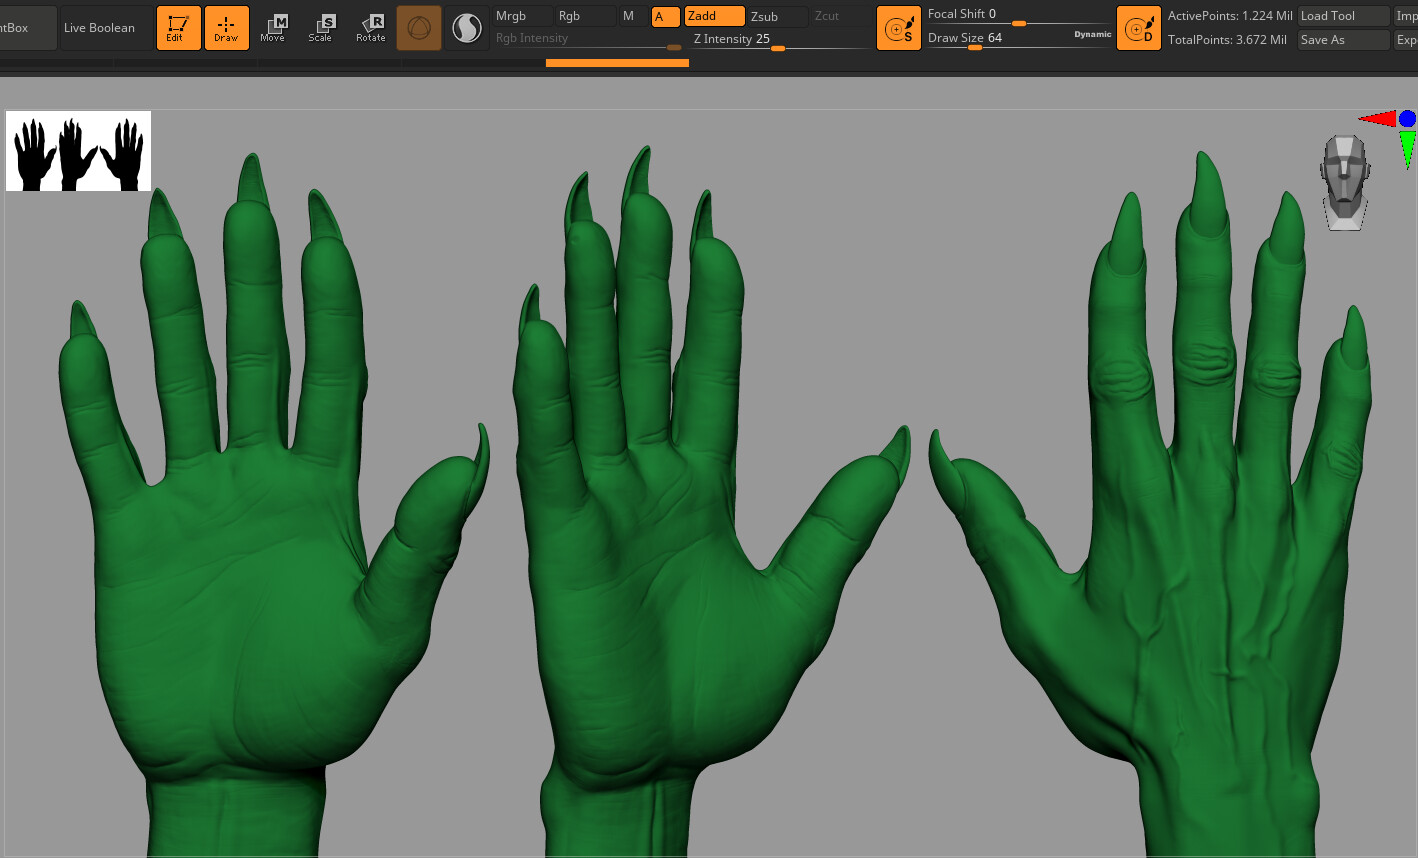The height and width of the screenshot is (858, 1418).
Task: Toggle the Mrgb channel button
Action: 514,16
